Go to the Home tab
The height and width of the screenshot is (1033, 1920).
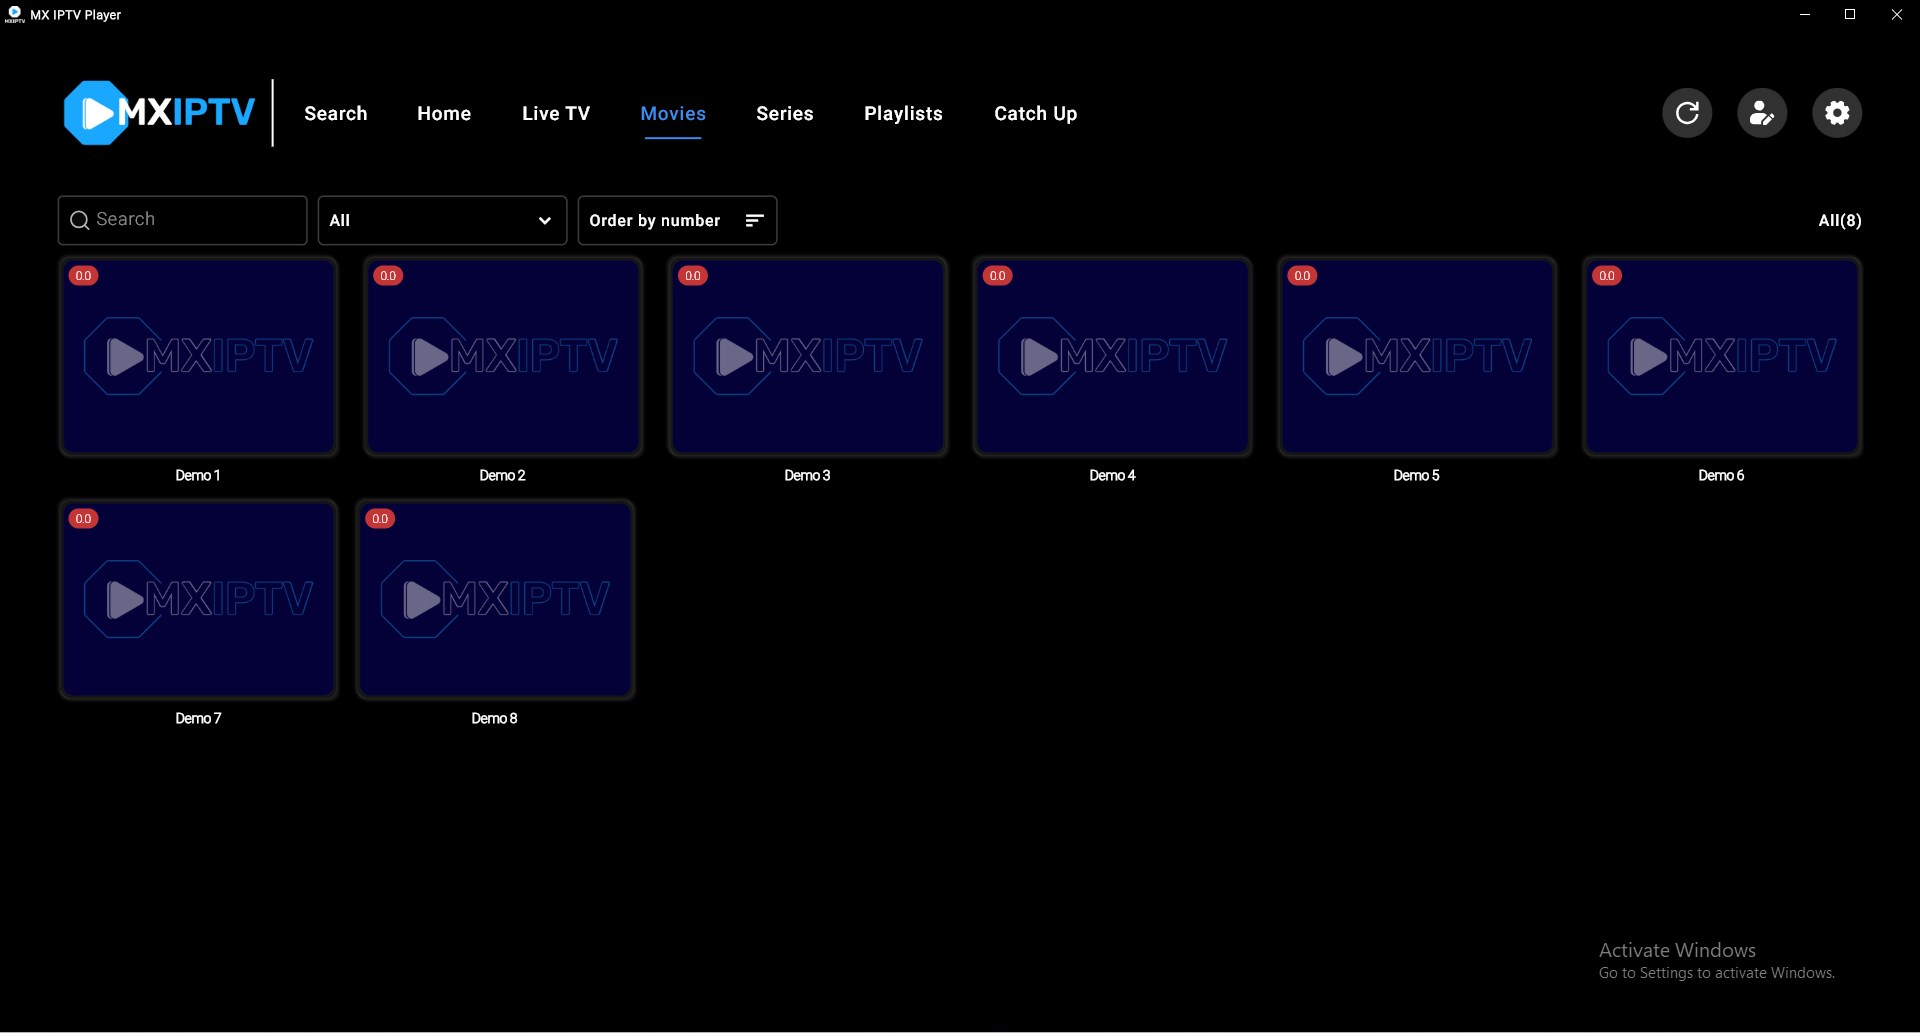click(444, 114)
